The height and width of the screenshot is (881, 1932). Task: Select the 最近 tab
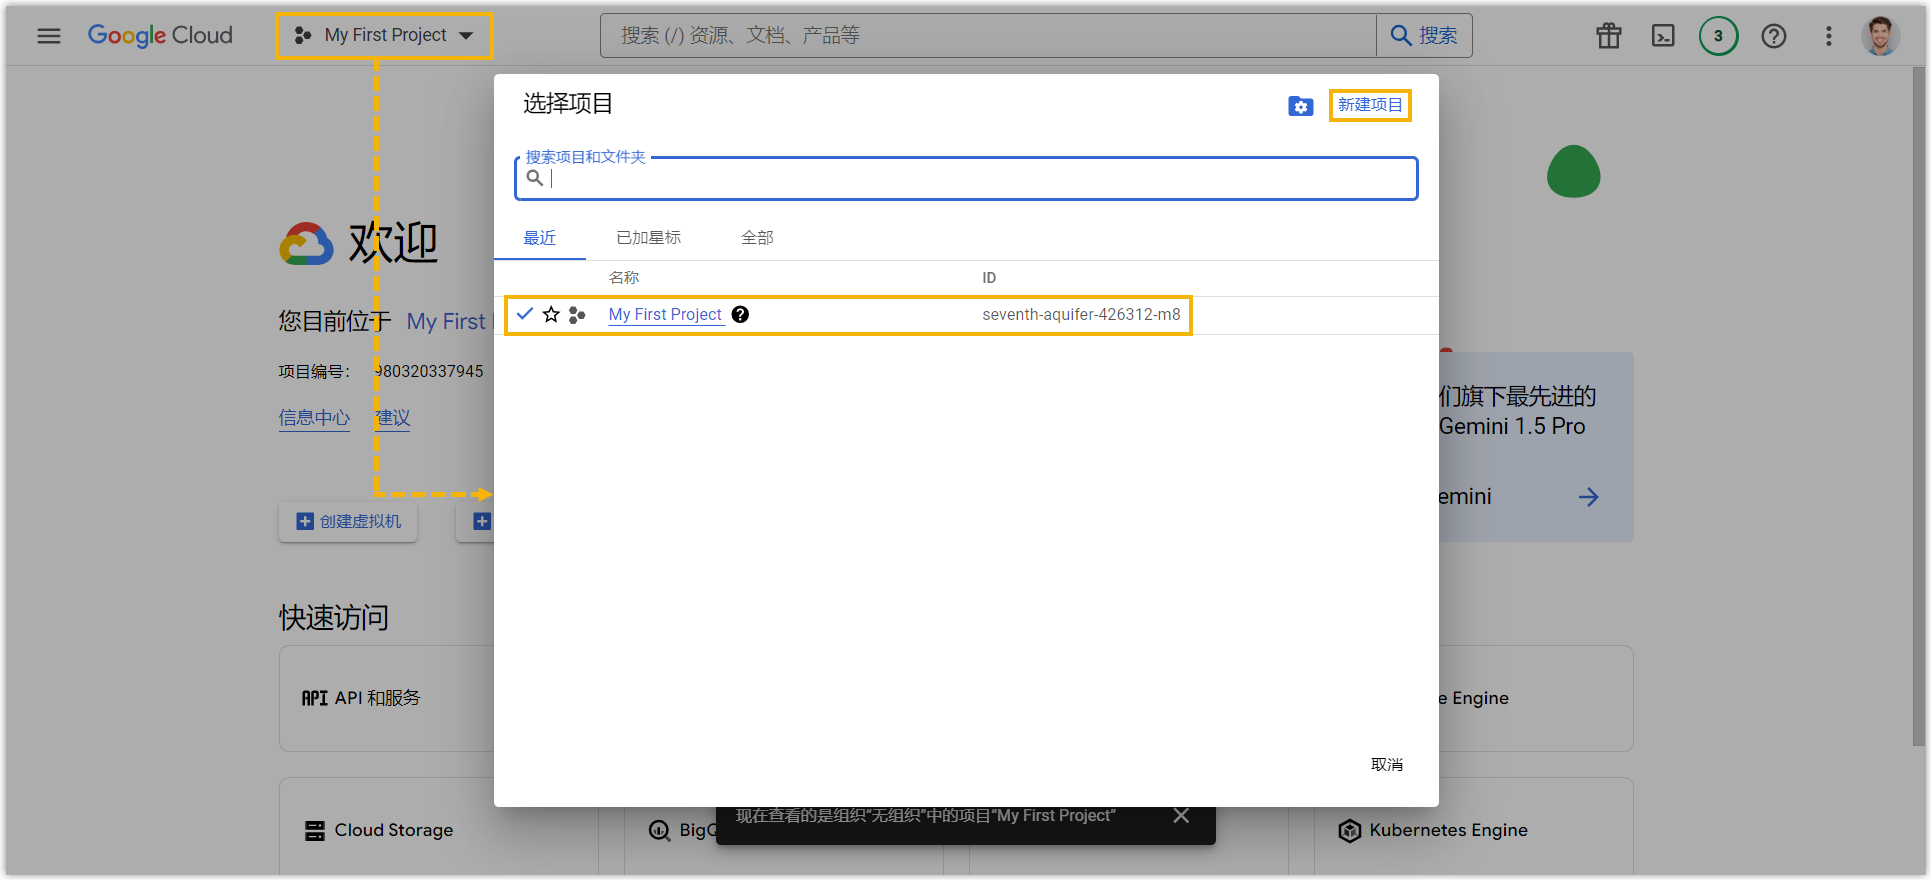click(540, 238)
